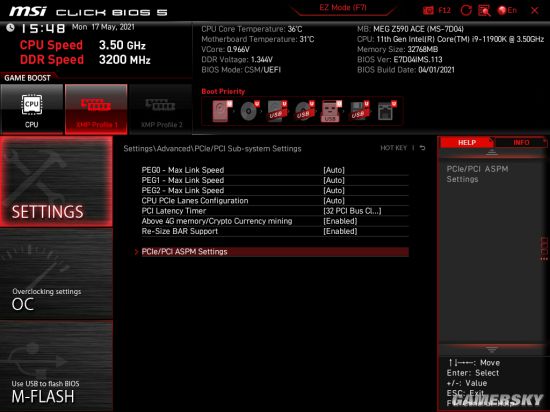Change the Re-Size BAR Support Enabled value

point(340,231)
